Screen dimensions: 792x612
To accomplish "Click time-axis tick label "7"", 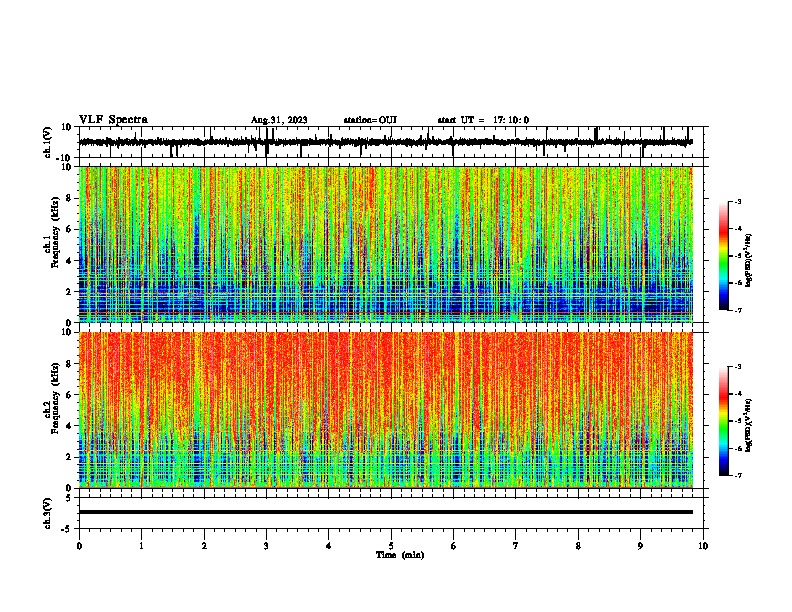I will pos(516,546).
